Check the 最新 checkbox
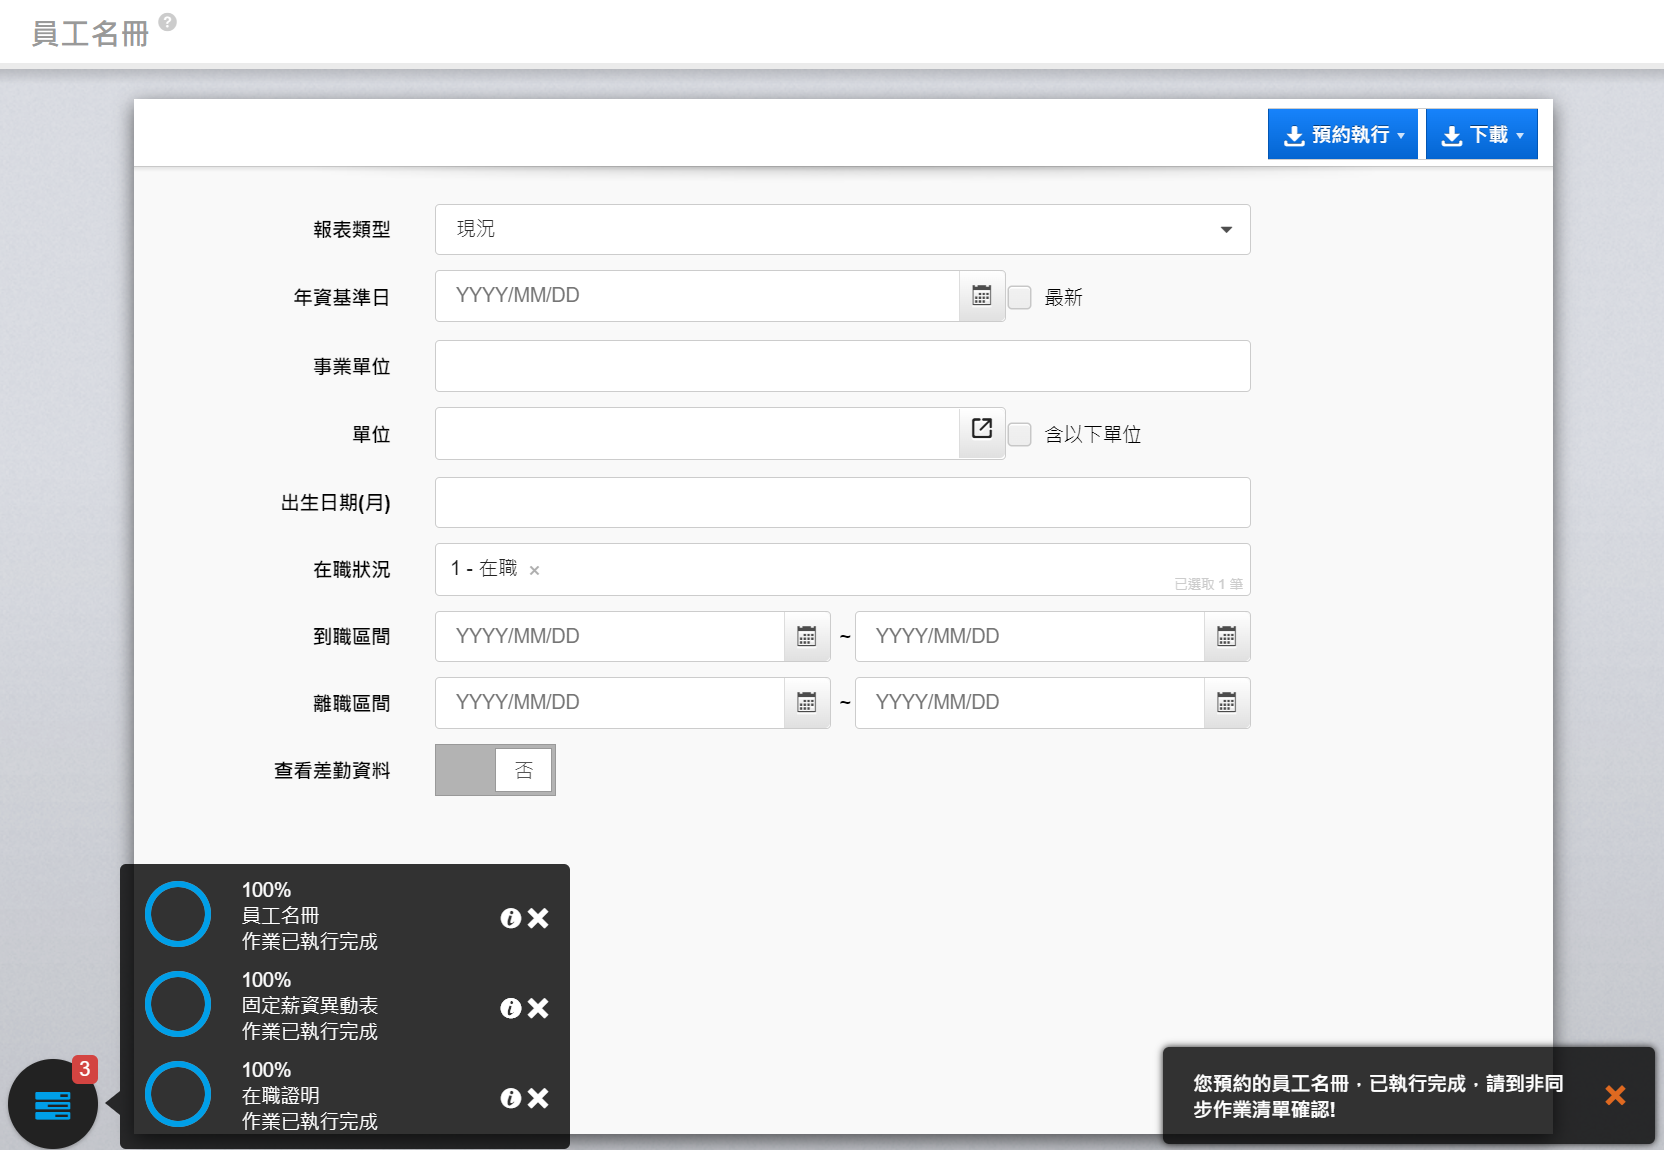This screenshot has height=1150, width=1664. pyautogui.click(x=1019, y=298)
